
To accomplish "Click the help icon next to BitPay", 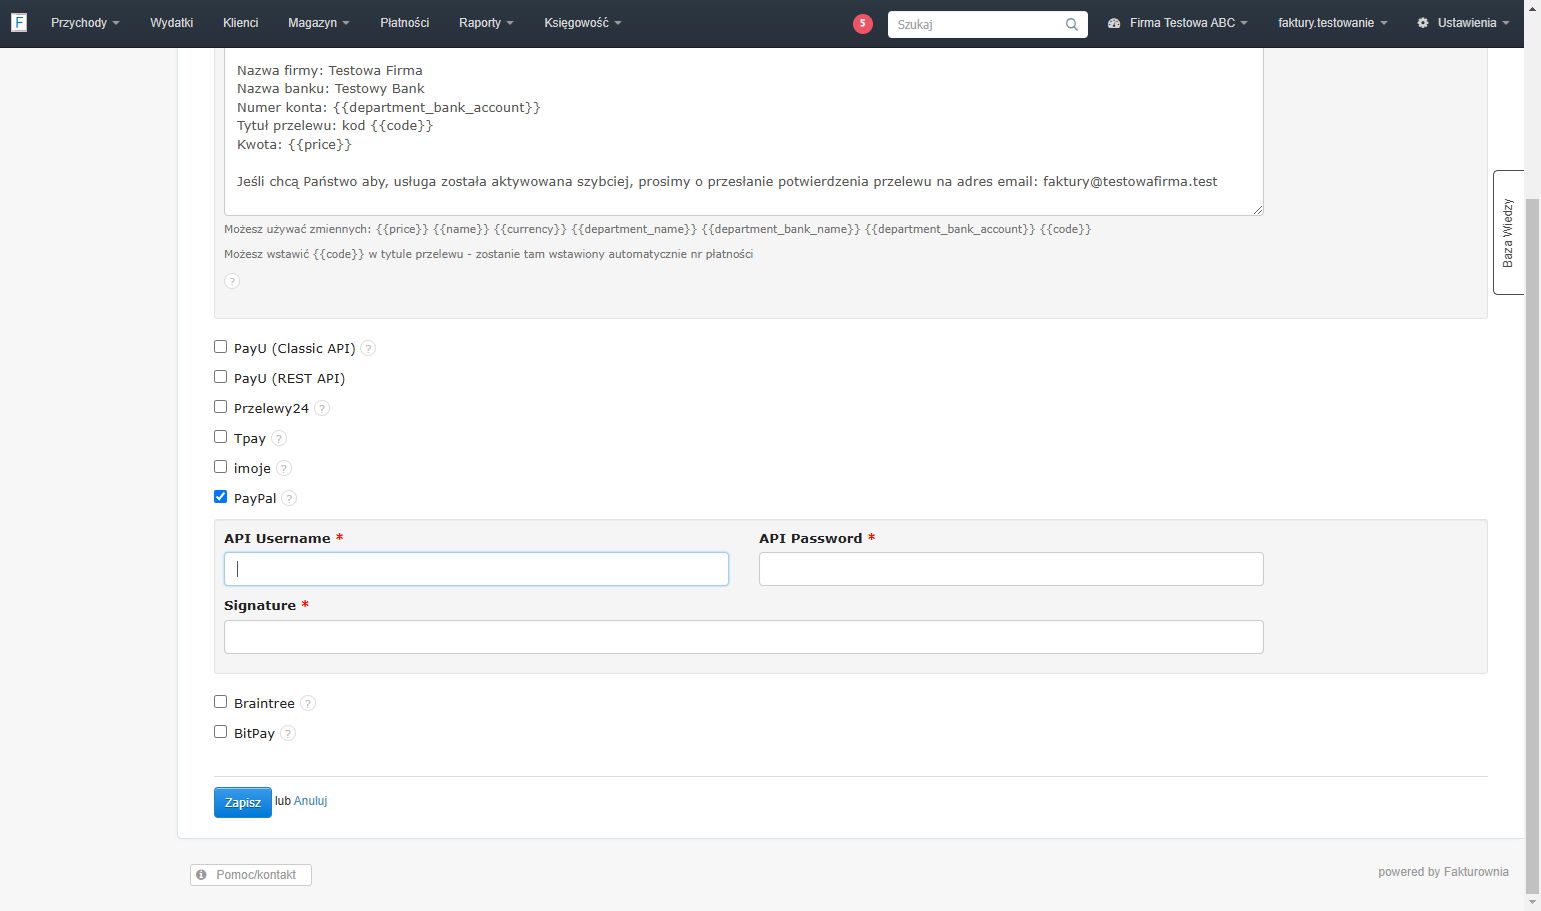I will (x=288, y=733).
